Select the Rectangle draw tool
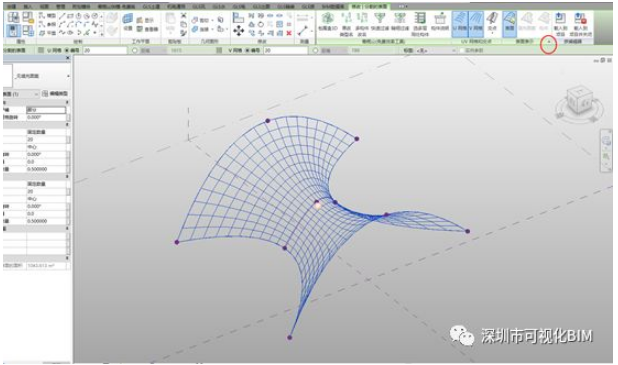The width and height of the screenshot is (618, 365). click(x=70, y=16)
